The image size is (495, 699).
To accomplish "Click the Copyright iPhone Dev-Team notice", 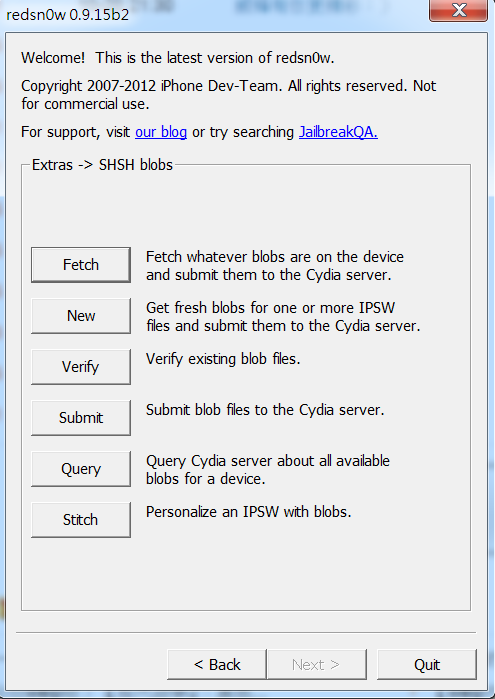I will (x=228, y=95).
